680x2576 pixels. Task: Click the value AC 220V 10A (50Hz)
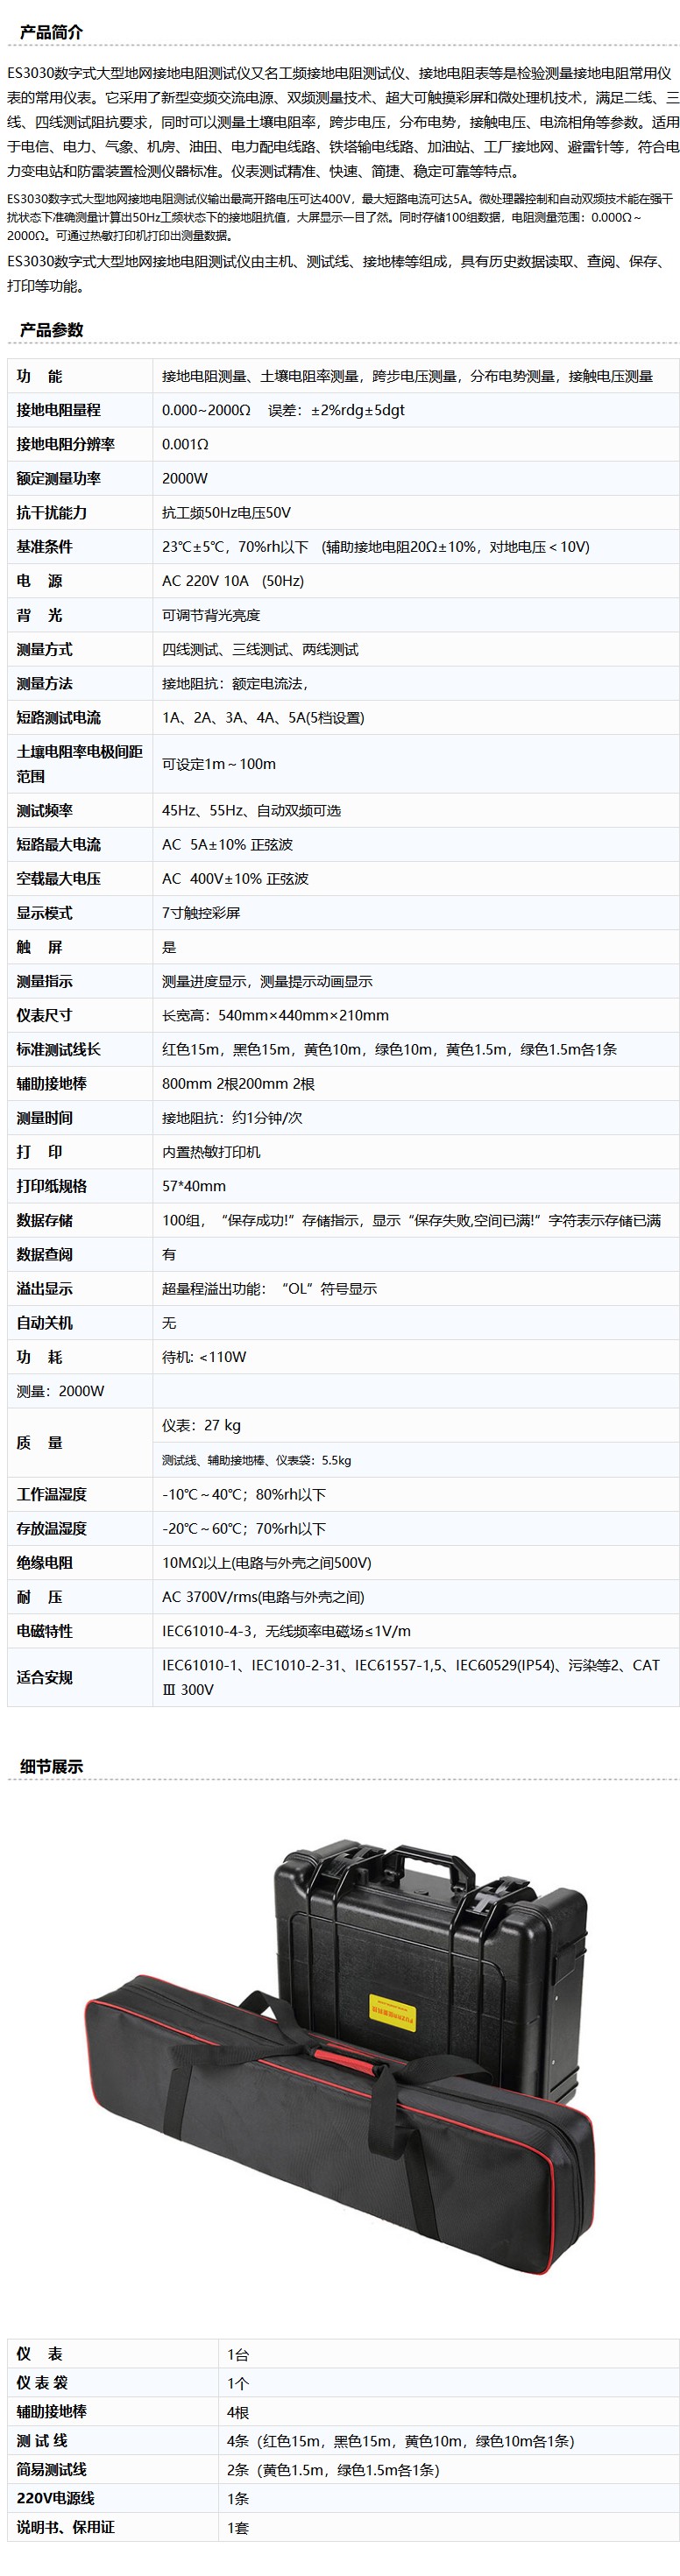(x=233, y=580)
